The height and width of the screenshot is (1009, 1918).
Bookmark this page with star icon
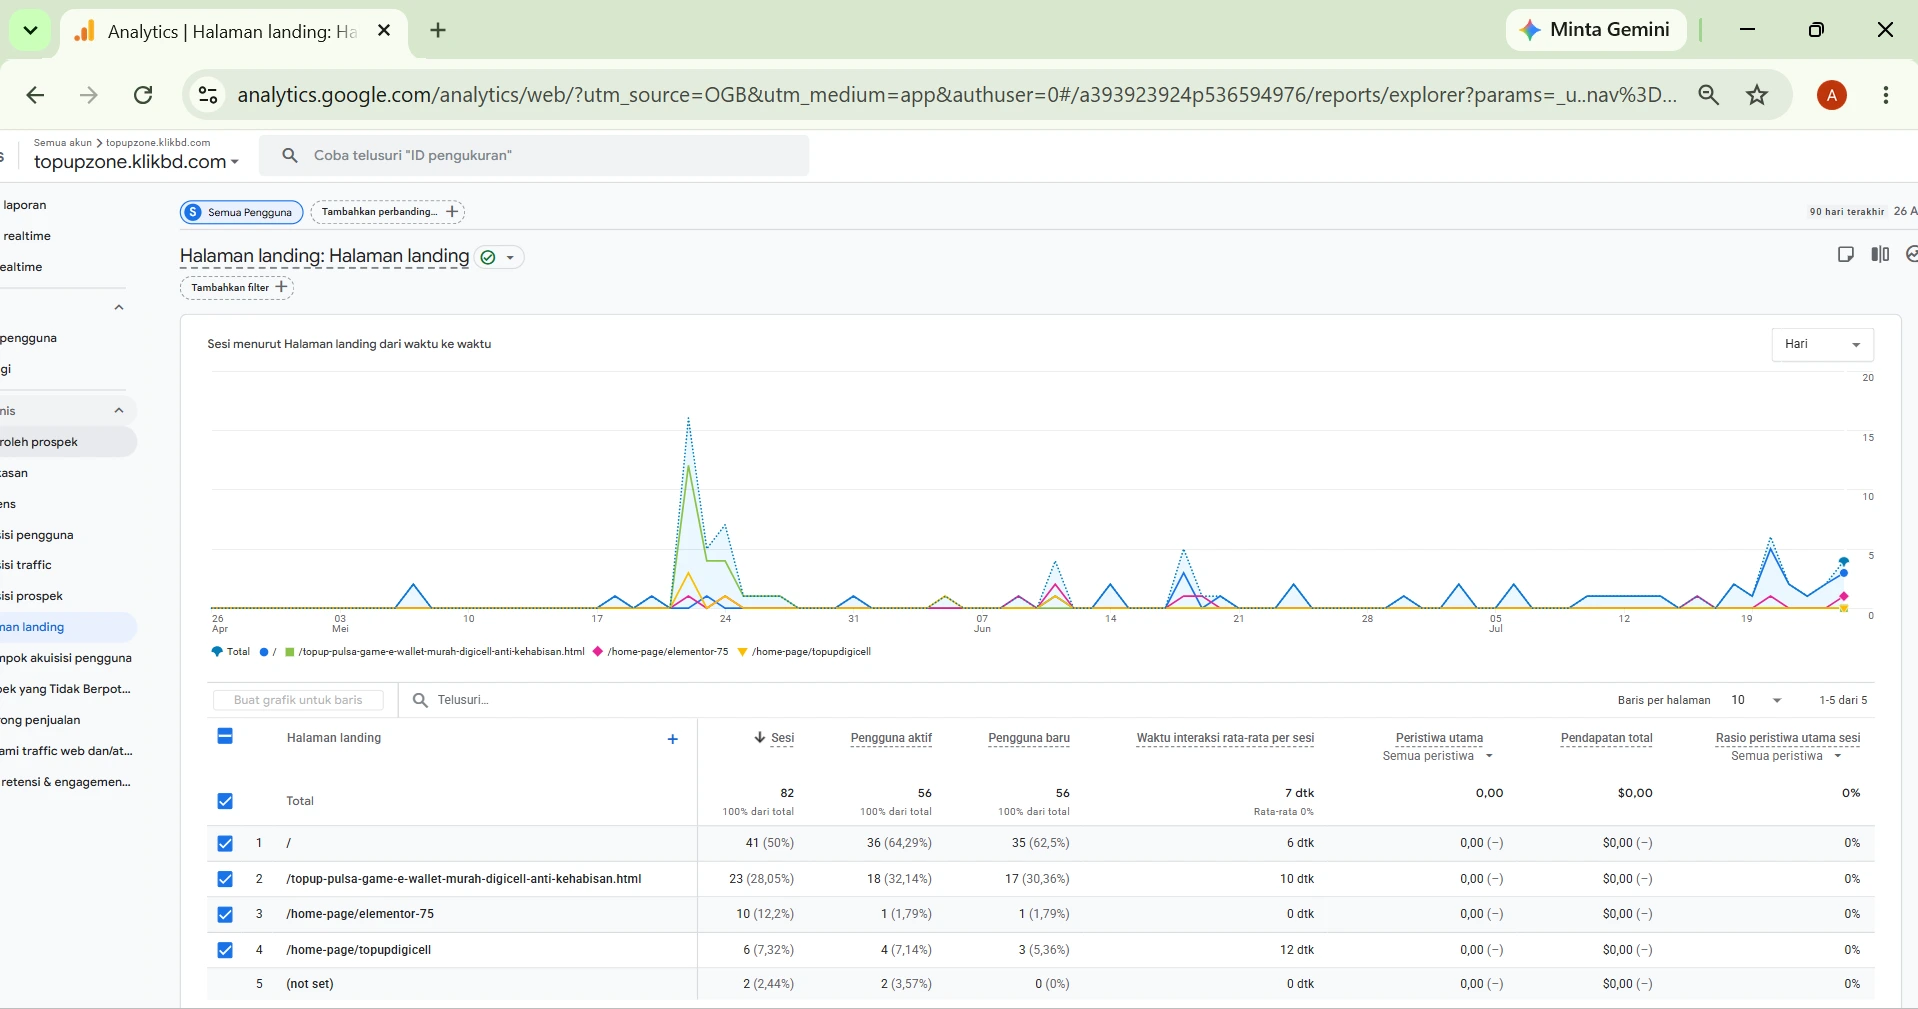(x=1757, y=95)
